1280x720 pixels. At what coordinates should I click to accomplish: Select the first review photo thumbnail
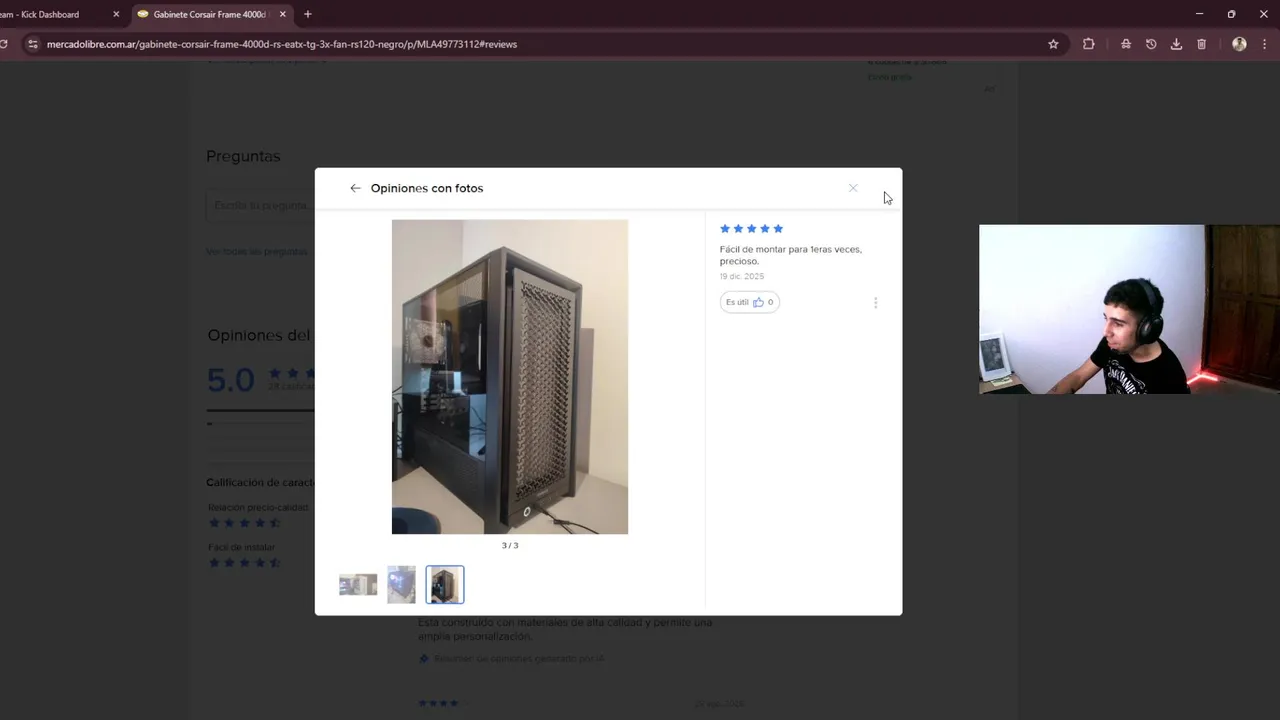[358, 585]
